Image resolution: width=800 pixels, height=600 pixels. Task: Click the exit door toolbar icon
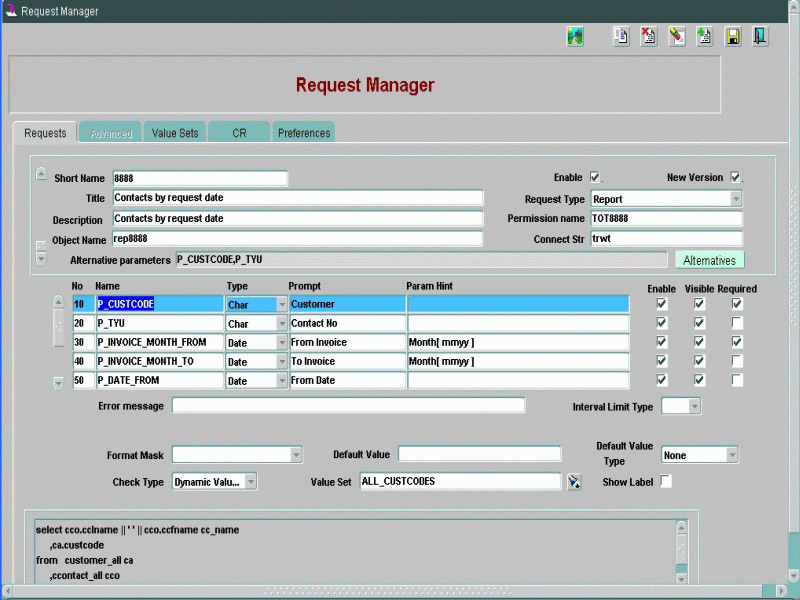761,37
